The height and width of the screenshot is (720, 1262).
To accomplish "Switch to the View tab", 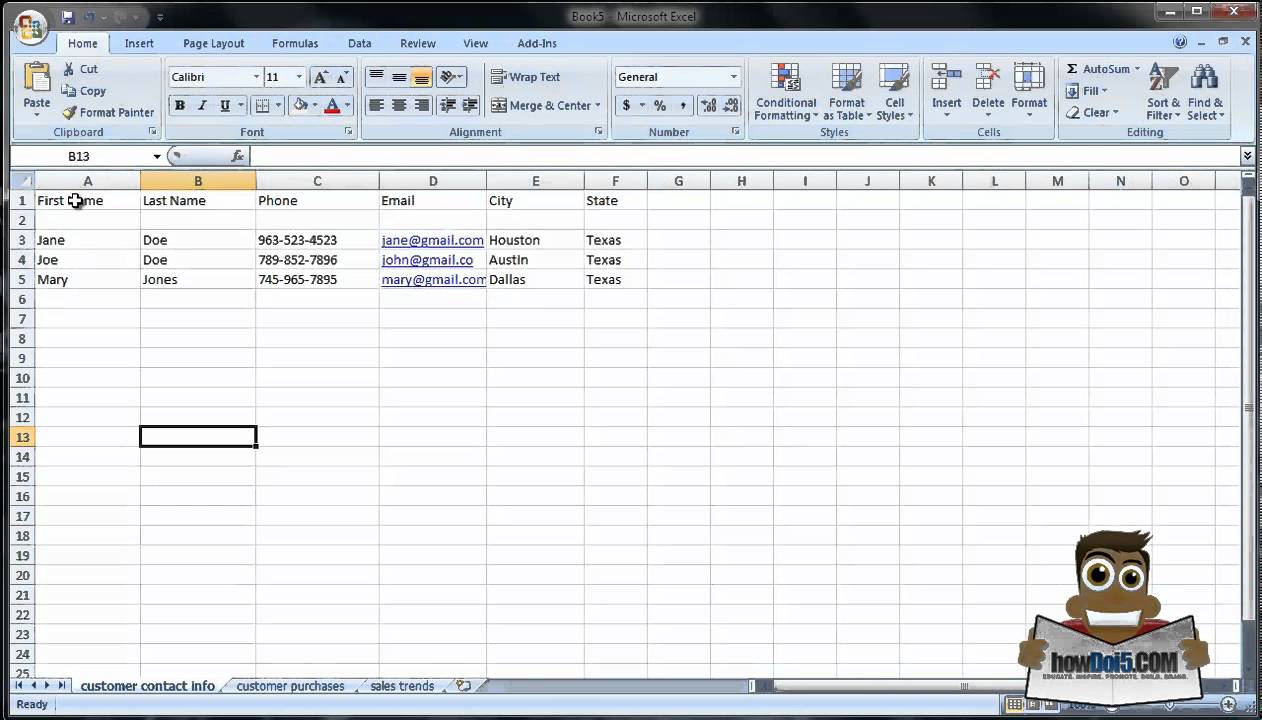I will tap(476, 44).
